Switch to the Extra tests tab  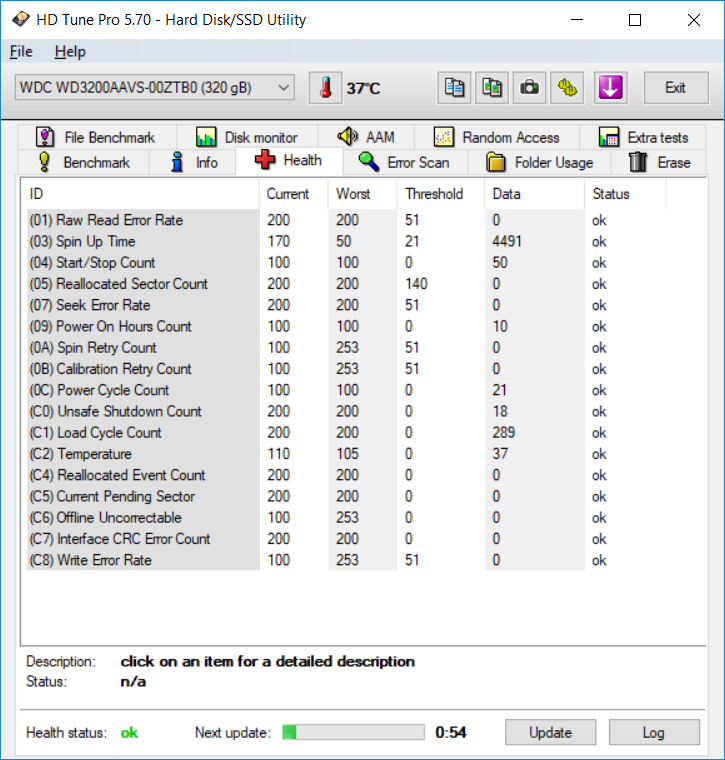[643, 137]
